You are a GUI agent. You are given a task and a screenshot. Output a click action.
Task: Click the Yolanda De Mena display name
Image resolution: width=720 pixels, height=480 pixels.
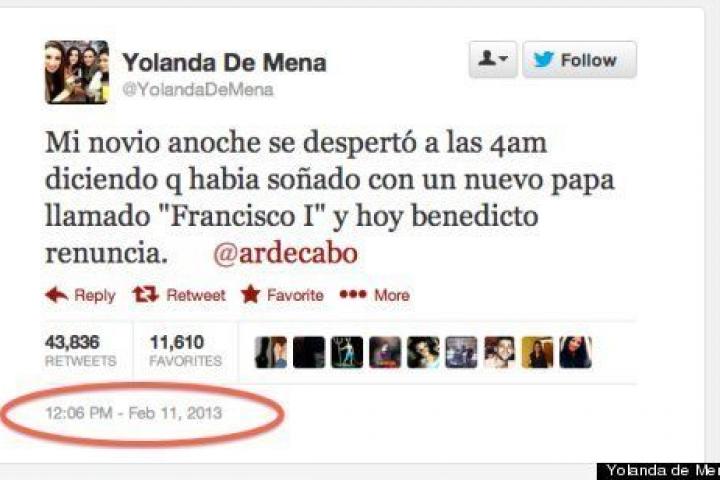[224, 62]
